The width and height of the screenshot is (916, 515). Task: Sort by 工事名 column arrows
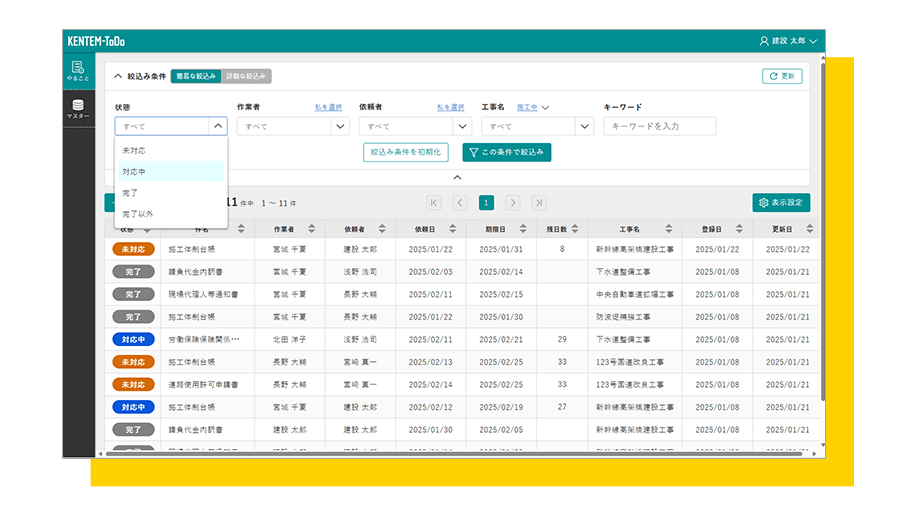pyautogui.click(x=669, y=229)
